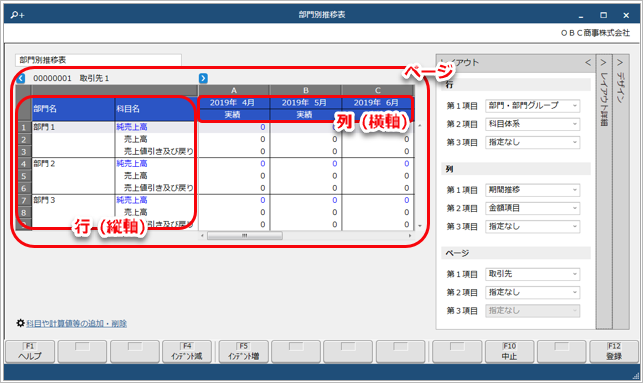The image size is (643, 383).
Task: Click the search-plus icon in title bar
Action: (17, 15)
